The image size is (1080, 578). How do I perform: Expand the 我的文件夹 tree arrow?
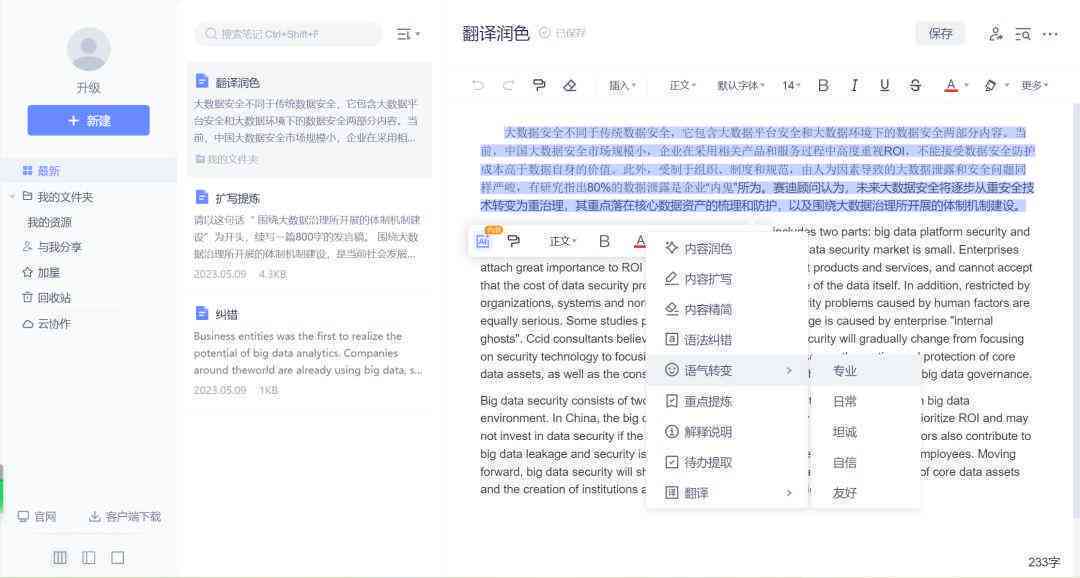pyautogui.click(x=12, y=197)
